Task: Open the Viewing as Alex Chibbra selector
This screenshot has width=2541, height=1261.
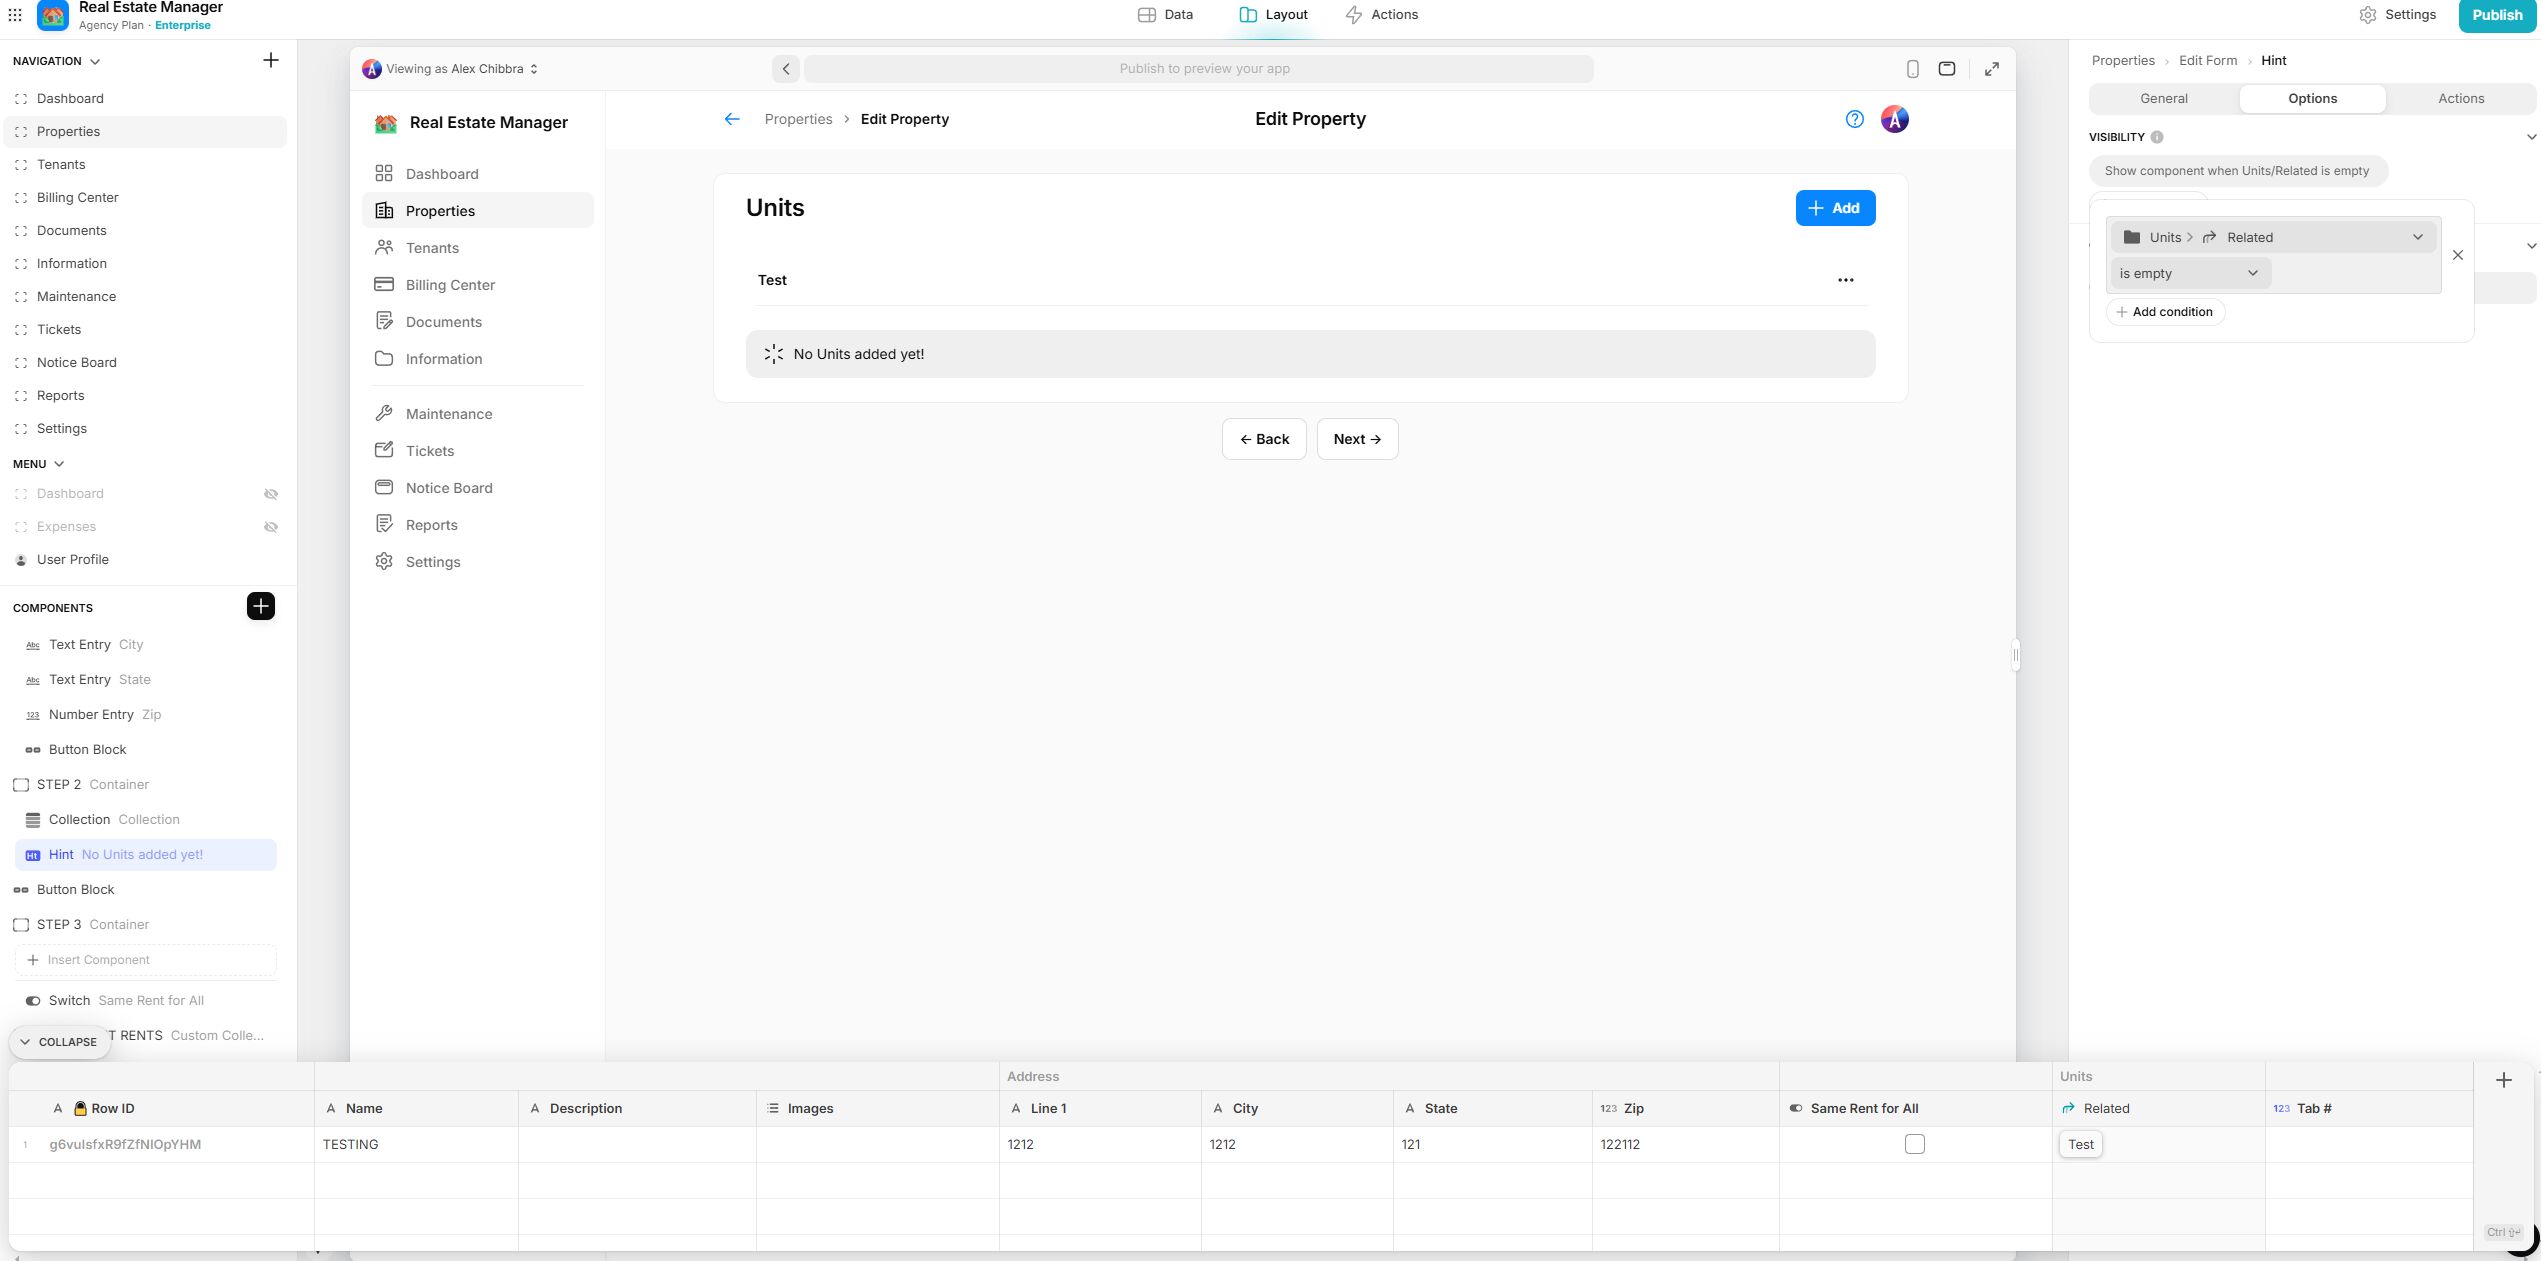Action: point(452,69)
